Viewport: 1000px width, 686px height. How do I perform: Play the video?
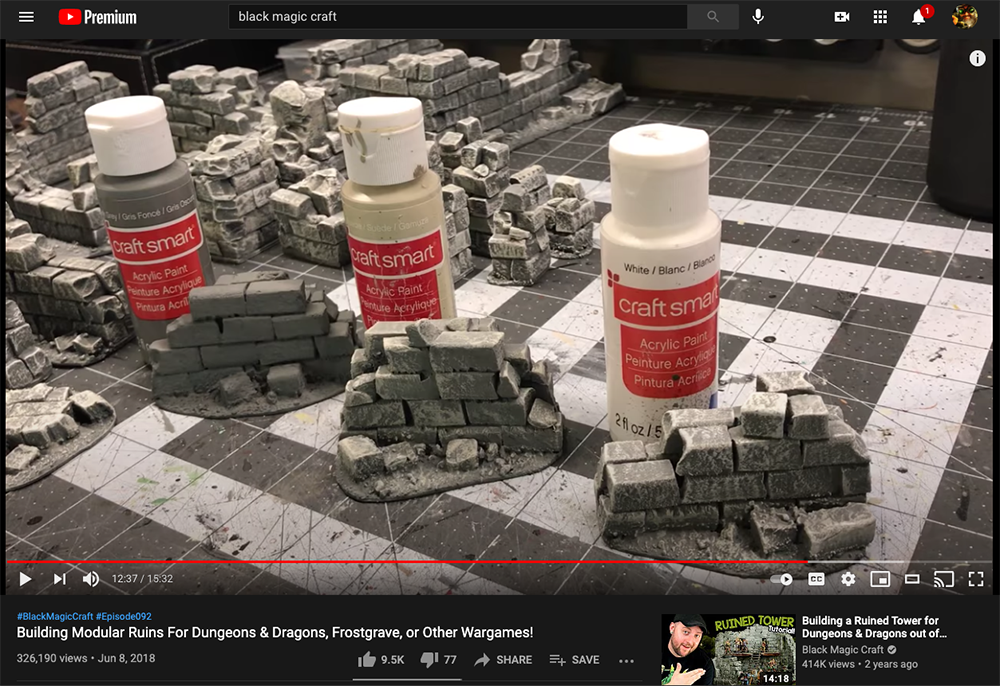click(26, 579)
